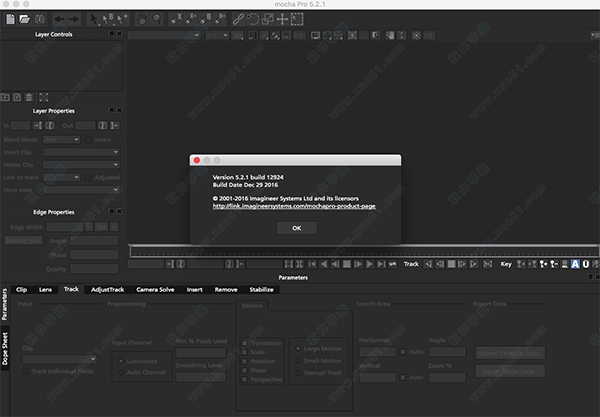Screen dimensions: 600x417
Task: Click the Min % Pixels Used field
Action: [x=201, y=352]
